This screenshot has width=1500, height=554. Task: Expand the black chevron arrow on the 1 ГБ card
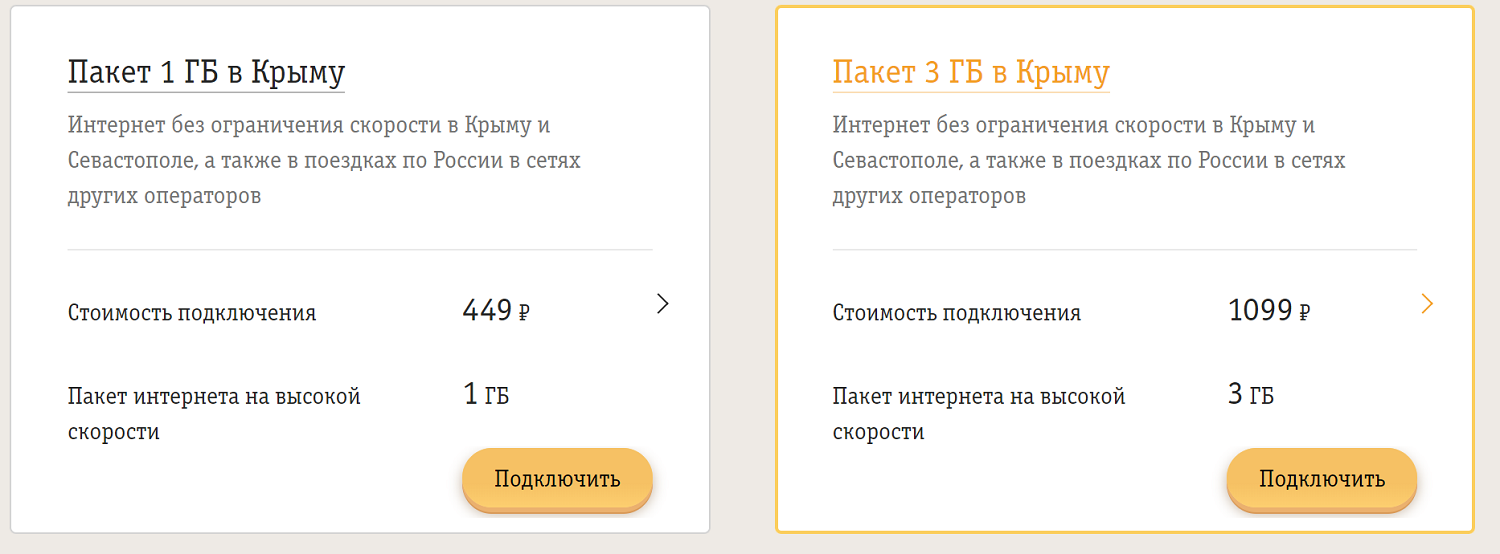[662, 304]
